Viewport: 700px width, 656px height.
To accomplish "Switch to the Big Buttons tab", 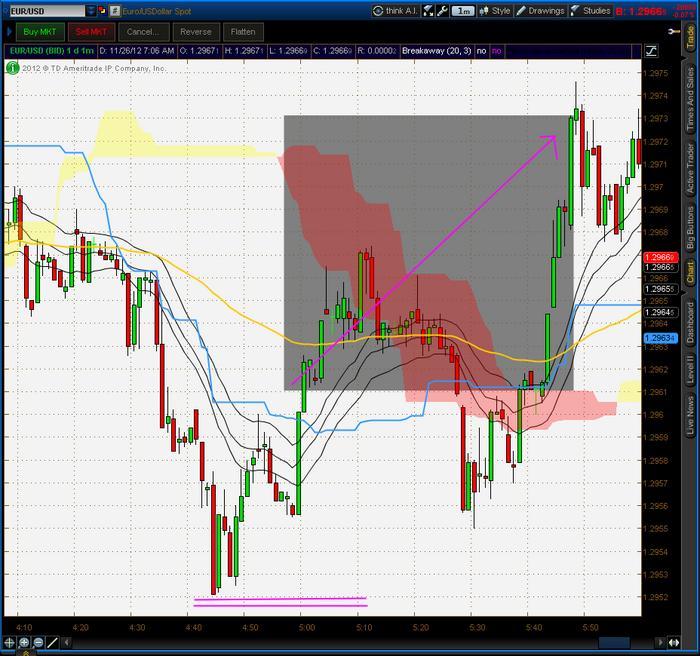I will click(x=691, y=228).
